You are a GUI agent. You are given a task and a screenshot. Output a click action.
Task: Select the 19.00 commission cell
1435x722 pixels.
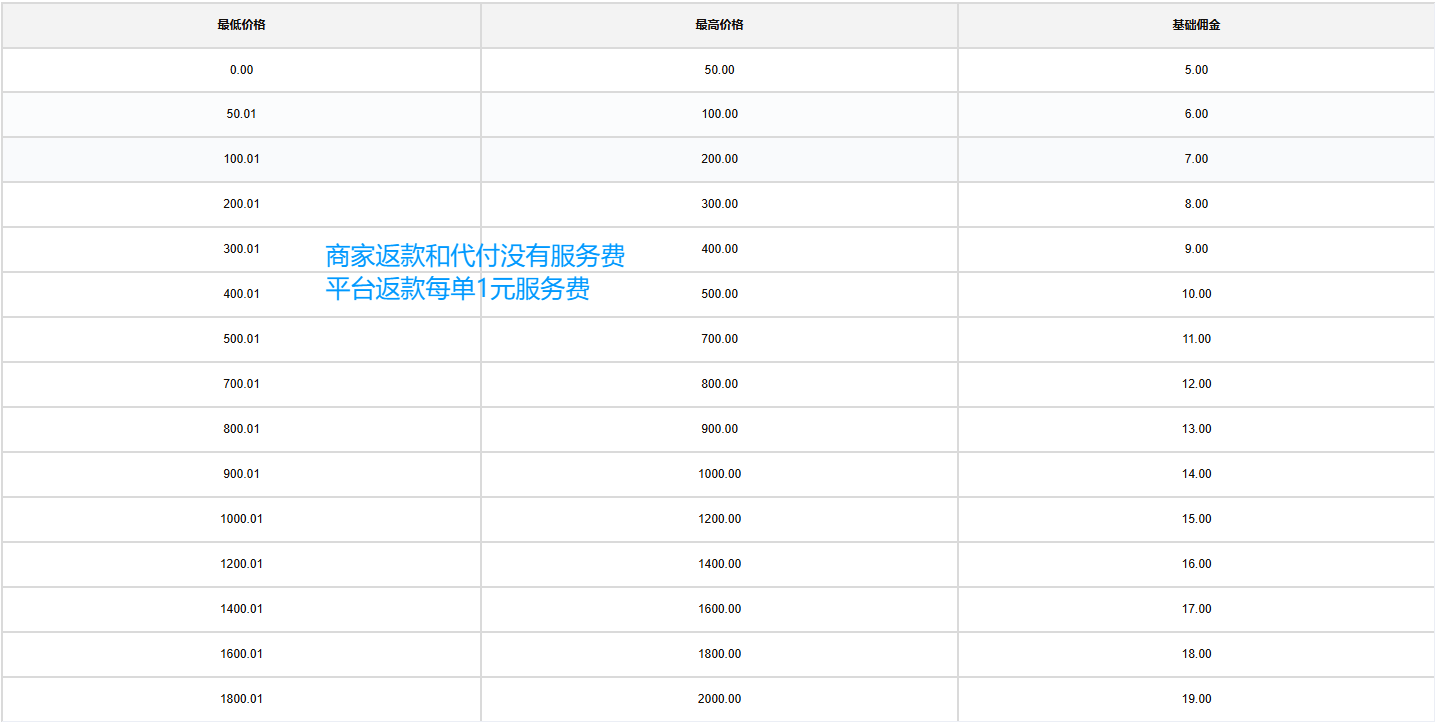click(1196, 699)
